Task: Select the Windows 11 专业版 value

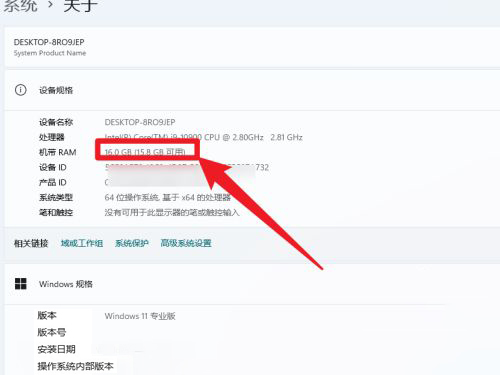Action: [140, 316]
